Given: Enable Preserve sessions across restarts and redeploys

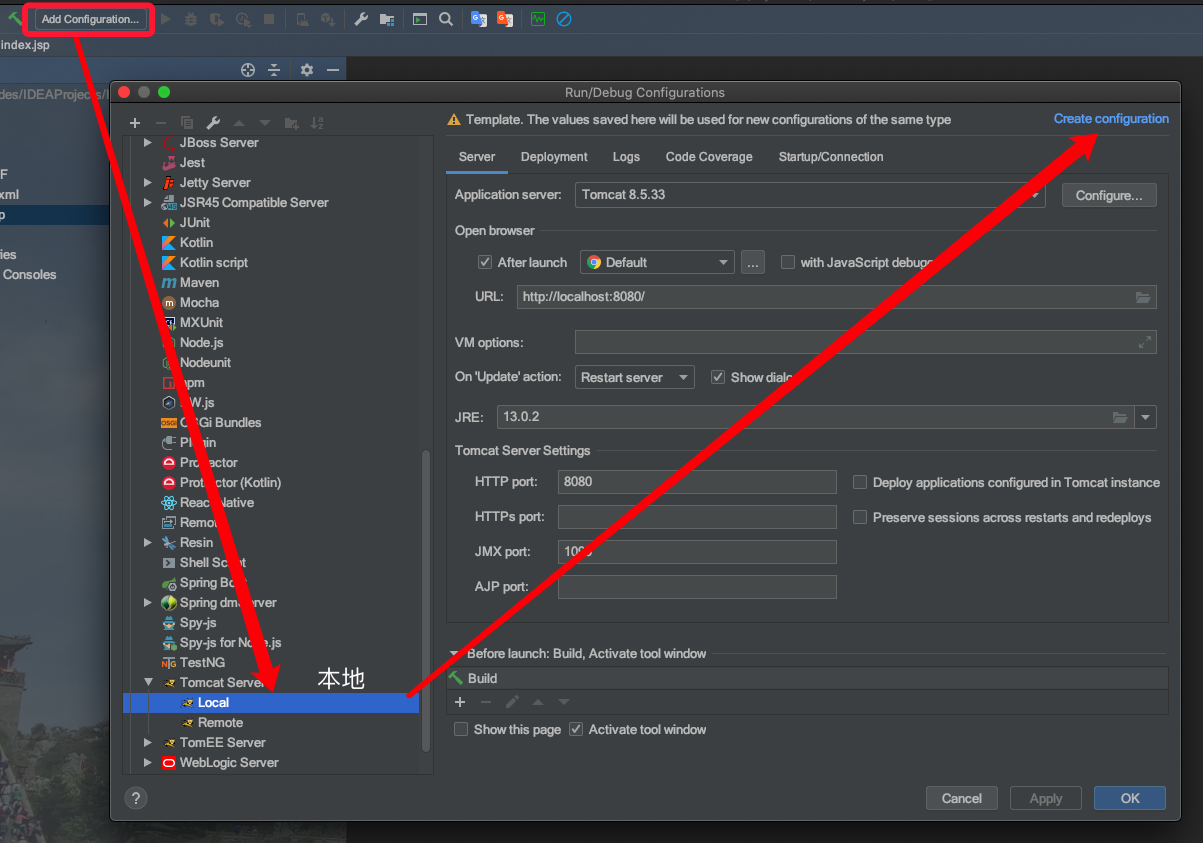Looking at the screenshot, I should click(x=860, y=517).
